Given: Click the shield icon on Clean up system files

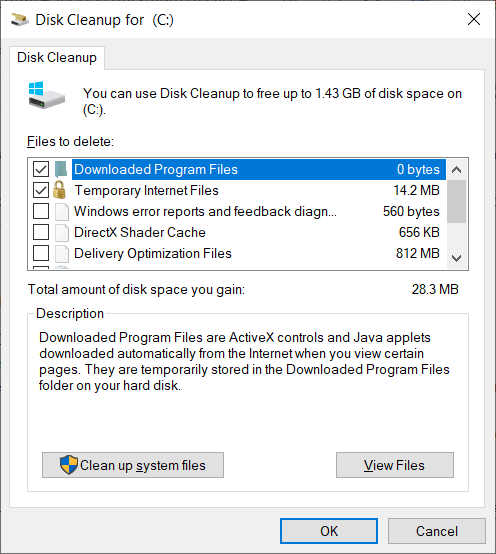Looking at the screenshot, I should click(x=69, y=465).
